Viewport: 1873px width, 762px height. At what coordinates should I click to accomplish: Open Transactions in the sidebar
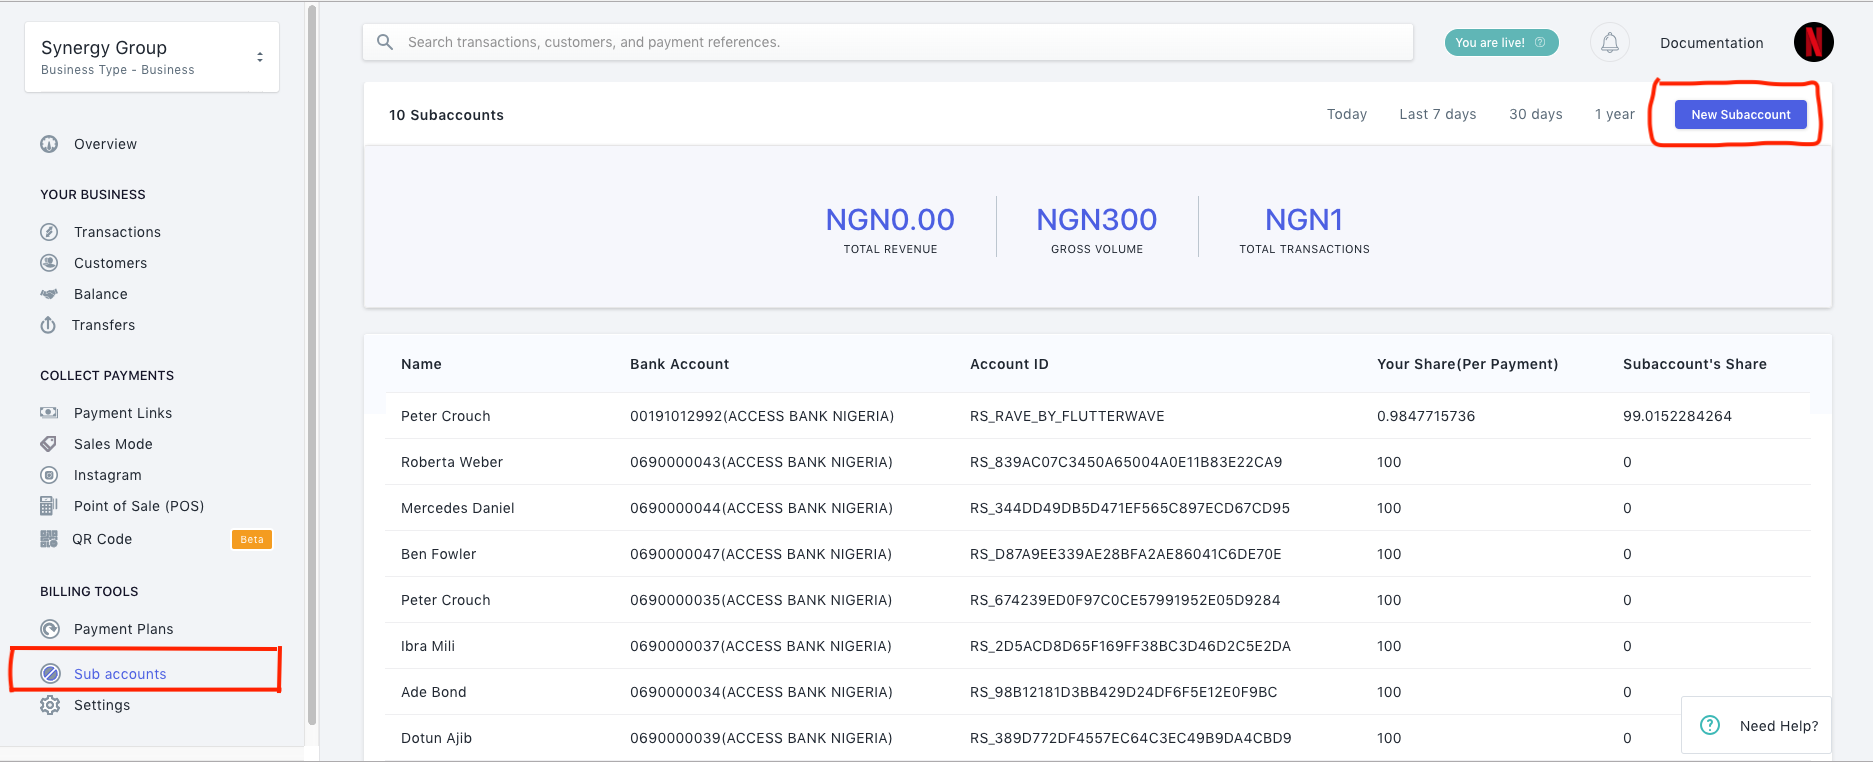point(117,232)
